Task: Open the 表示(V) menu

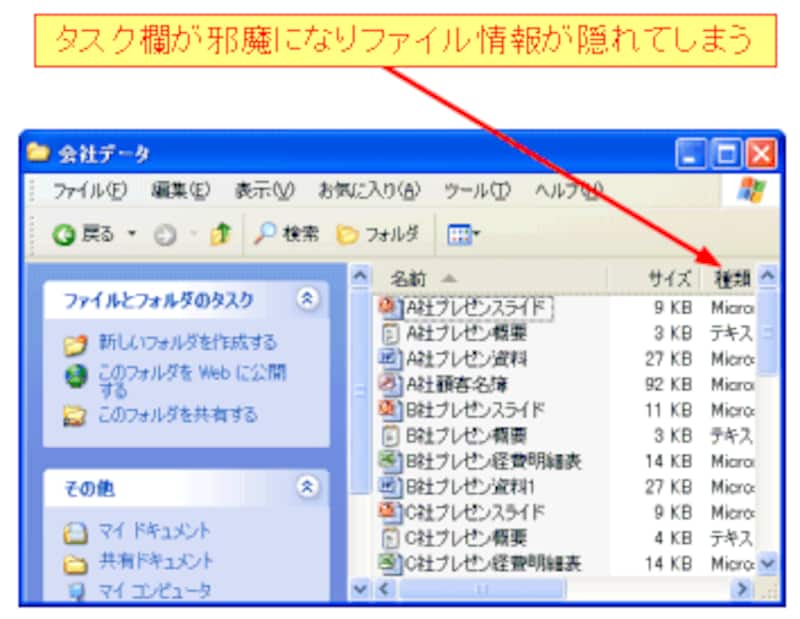Action: tap(264, 191)
